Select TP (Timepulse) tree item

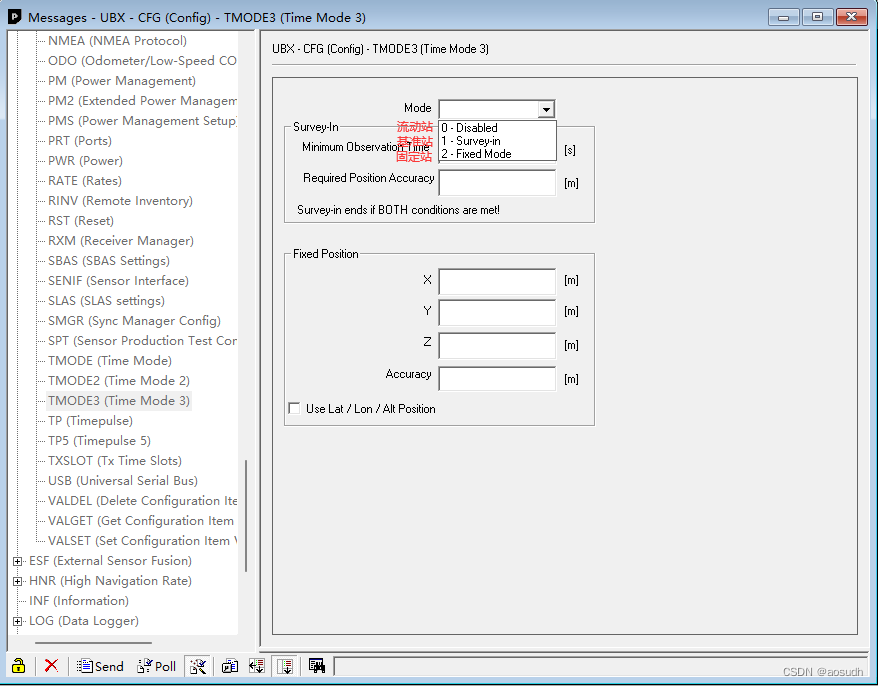(90, 421)
